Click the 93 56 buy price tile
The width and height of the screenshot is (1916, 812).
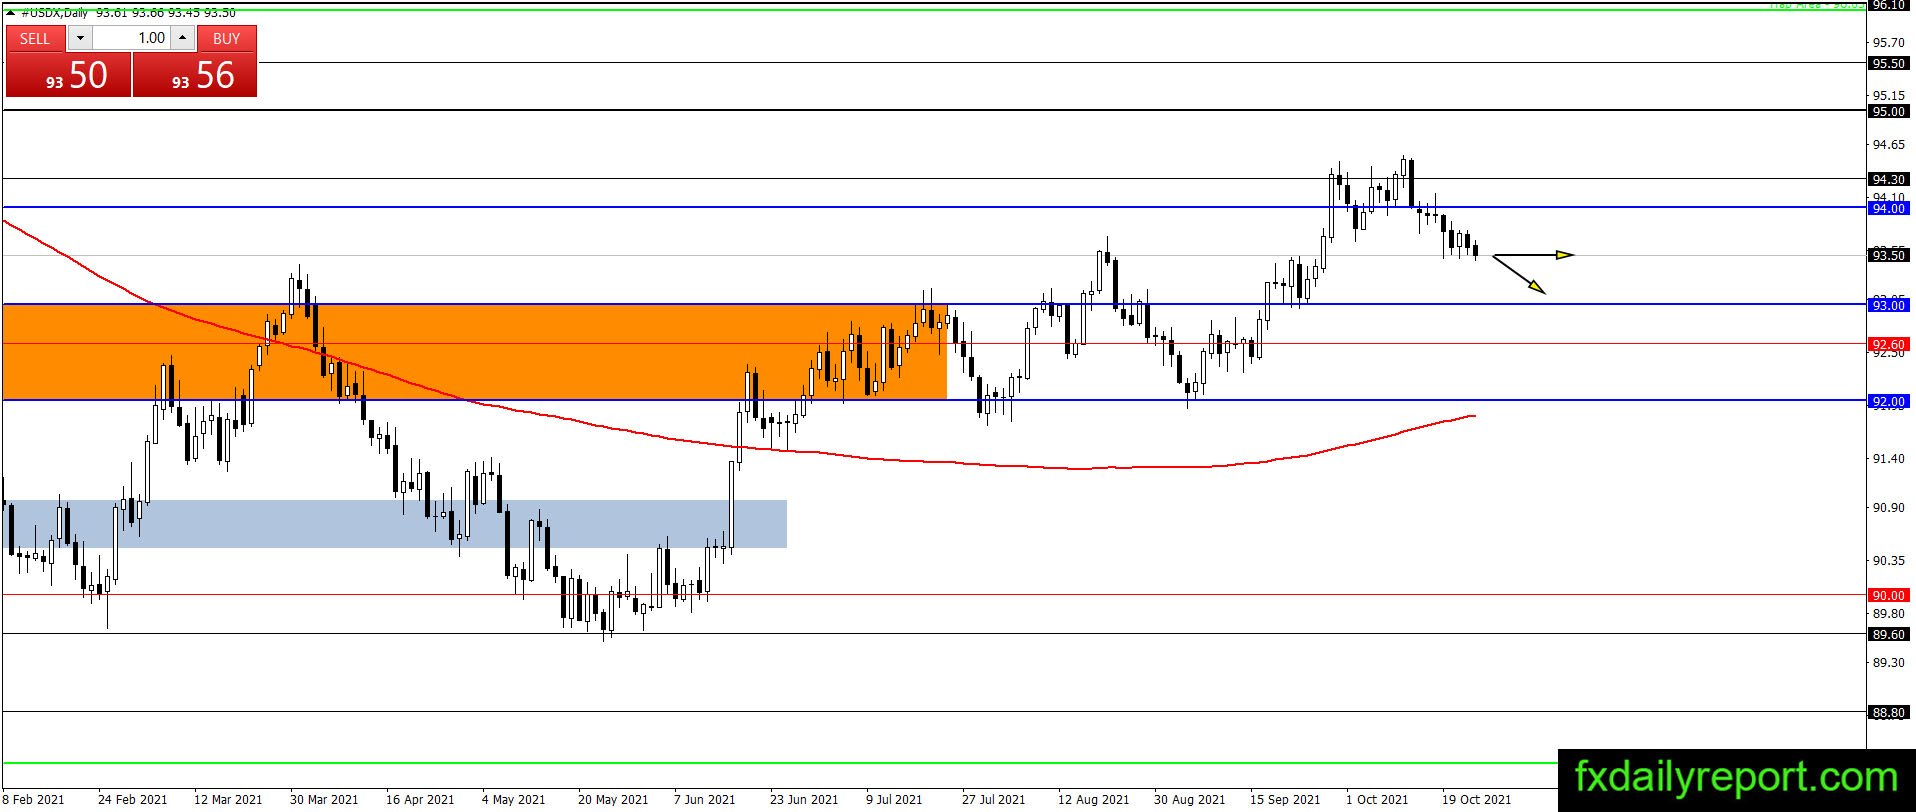(195, 75)
